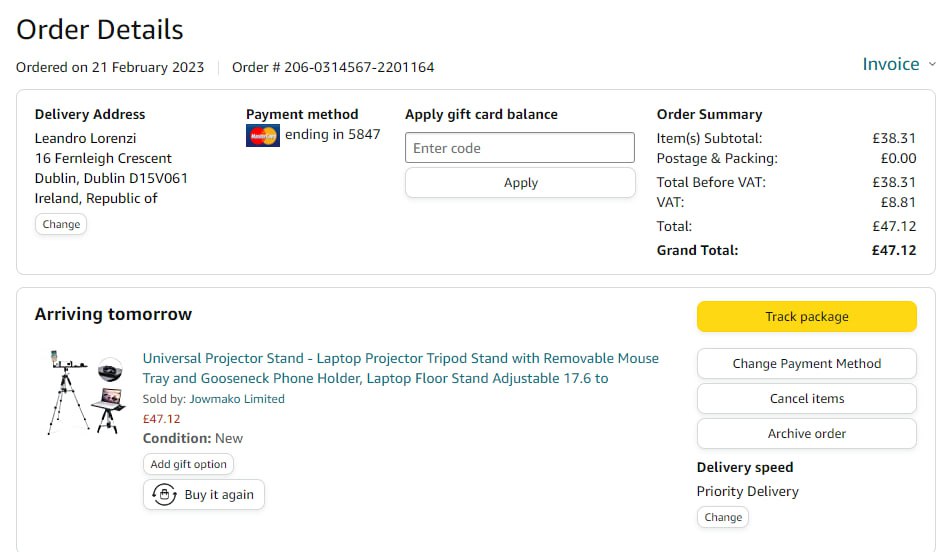Open the projector stand product thumbnail
The width and height of the screenshot is (948, 552).
tap(85, 391)
